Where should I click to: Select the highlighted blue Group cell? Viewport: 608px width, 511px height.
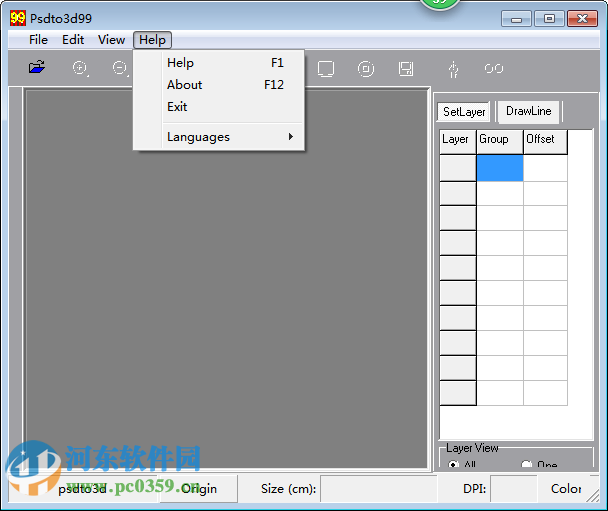coord(500,168)
